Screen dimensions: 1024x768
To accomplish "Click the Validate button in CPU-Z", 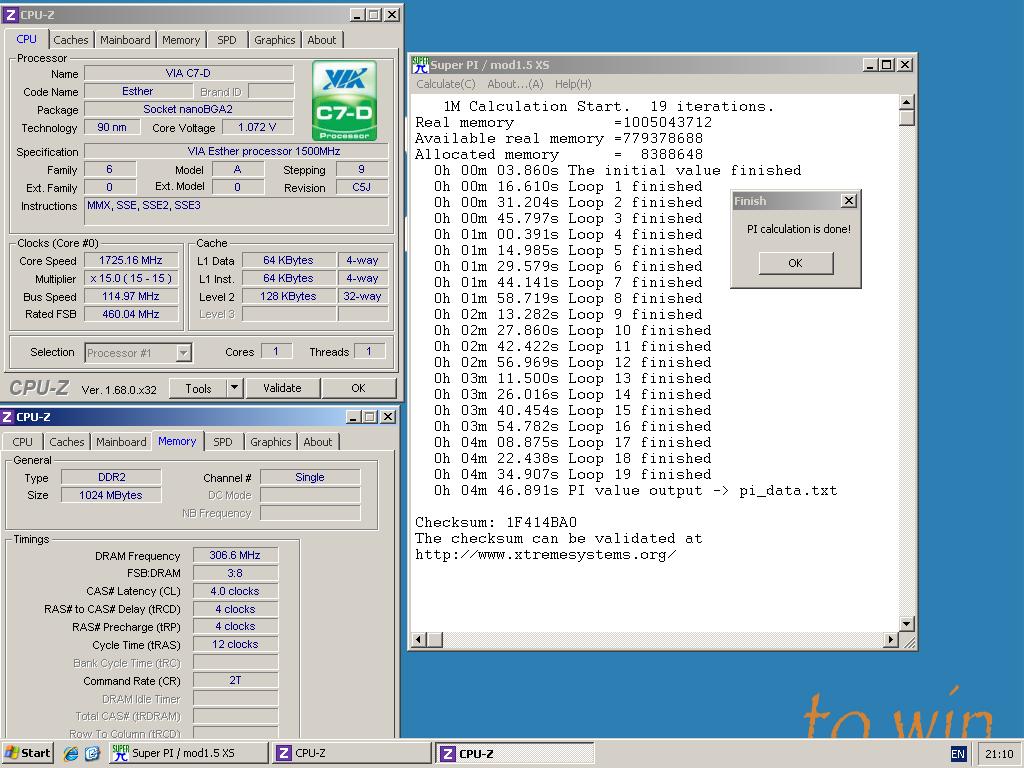I will point(282,388).
